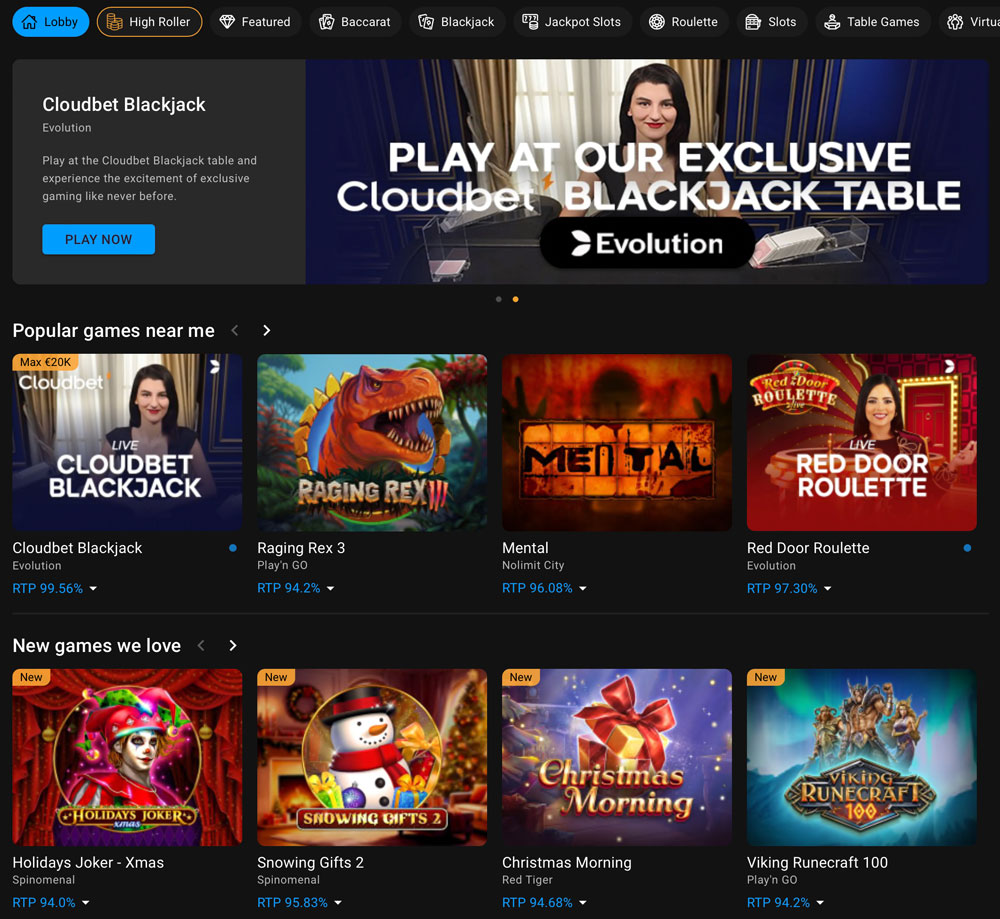Screen dimensions: 1000x919
Task: Click the exclusive Blackjack table banner image
Action: pos(647,172)
